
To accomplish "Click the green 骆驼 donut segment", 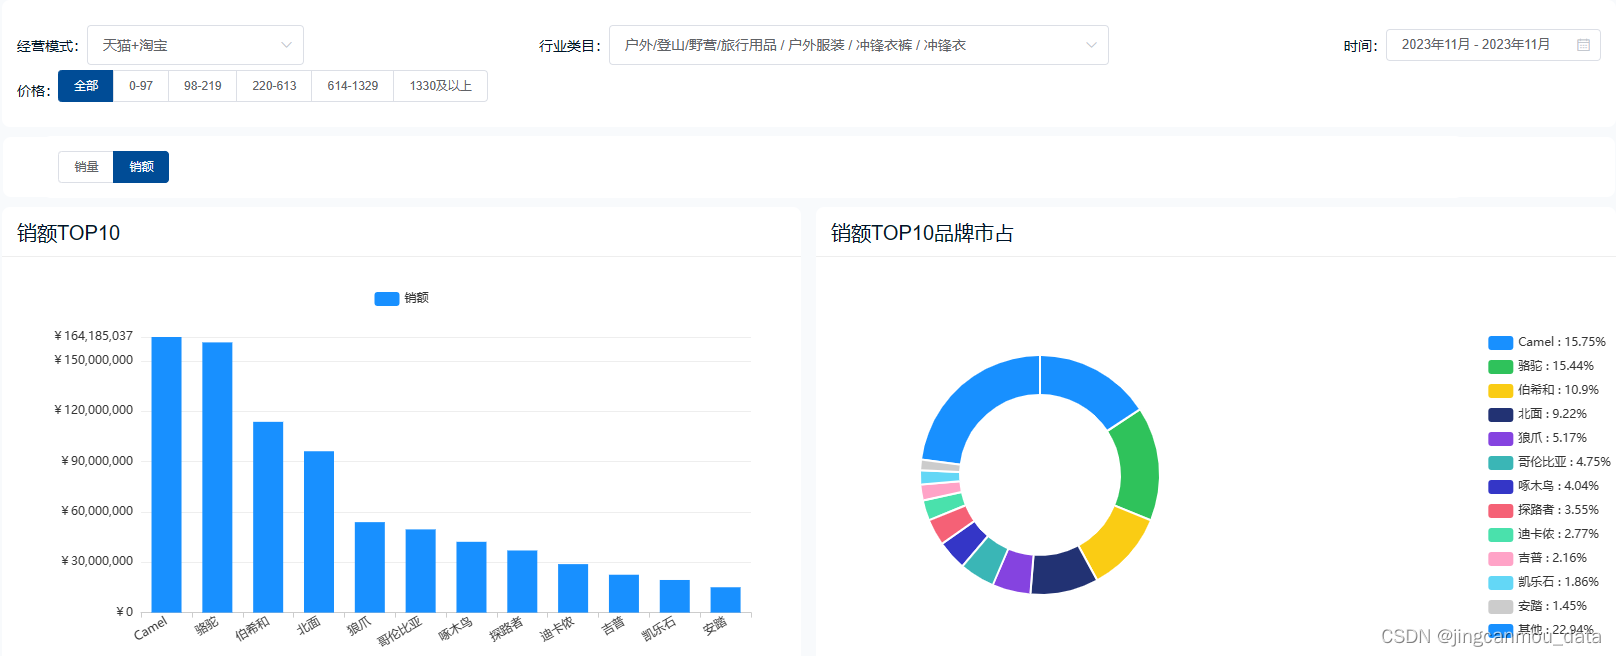I will 1137,466.
